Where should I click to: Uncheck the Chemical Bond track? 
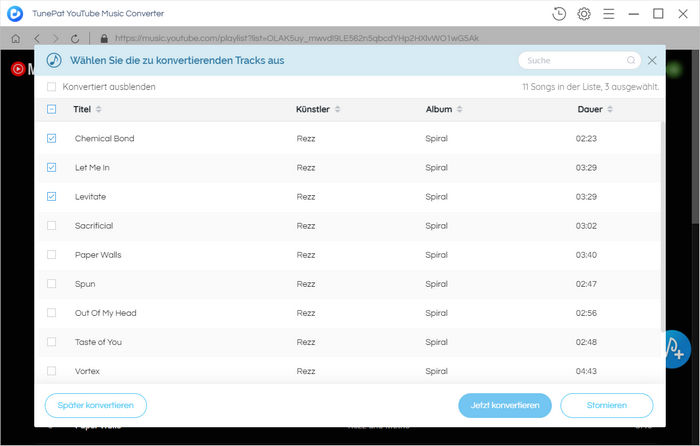coord(52,138)
